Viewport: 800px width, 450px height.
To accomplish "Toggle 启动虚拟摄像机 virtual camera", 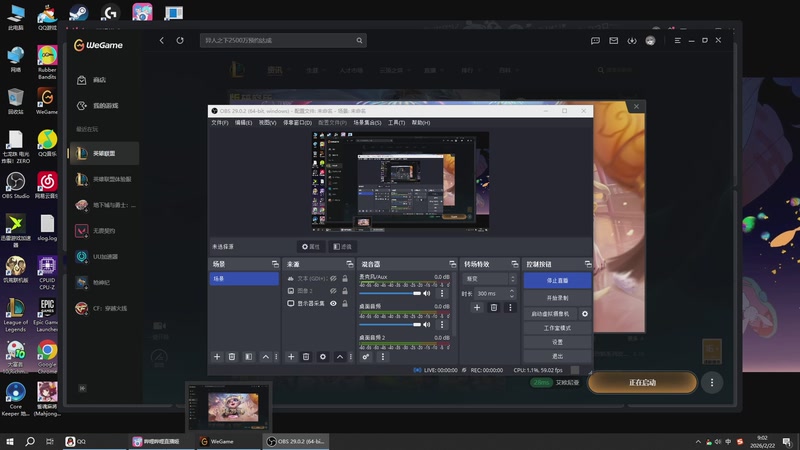I will [x=550, y=314].
